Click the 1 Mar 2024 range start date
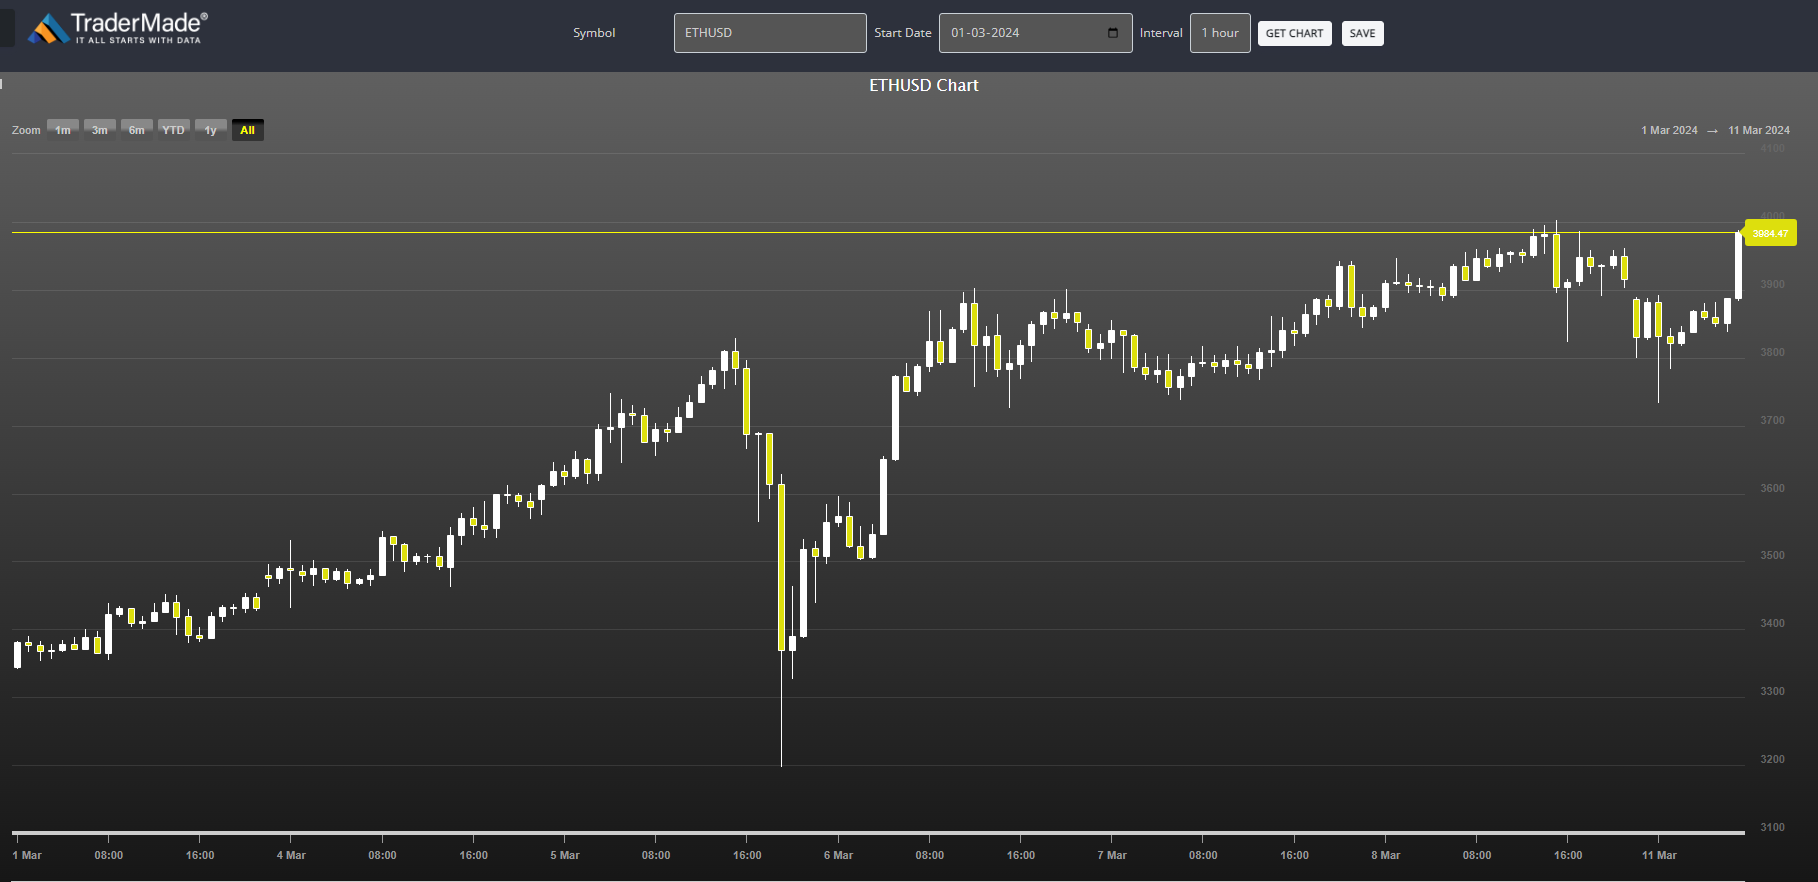 pos(1669,130)
